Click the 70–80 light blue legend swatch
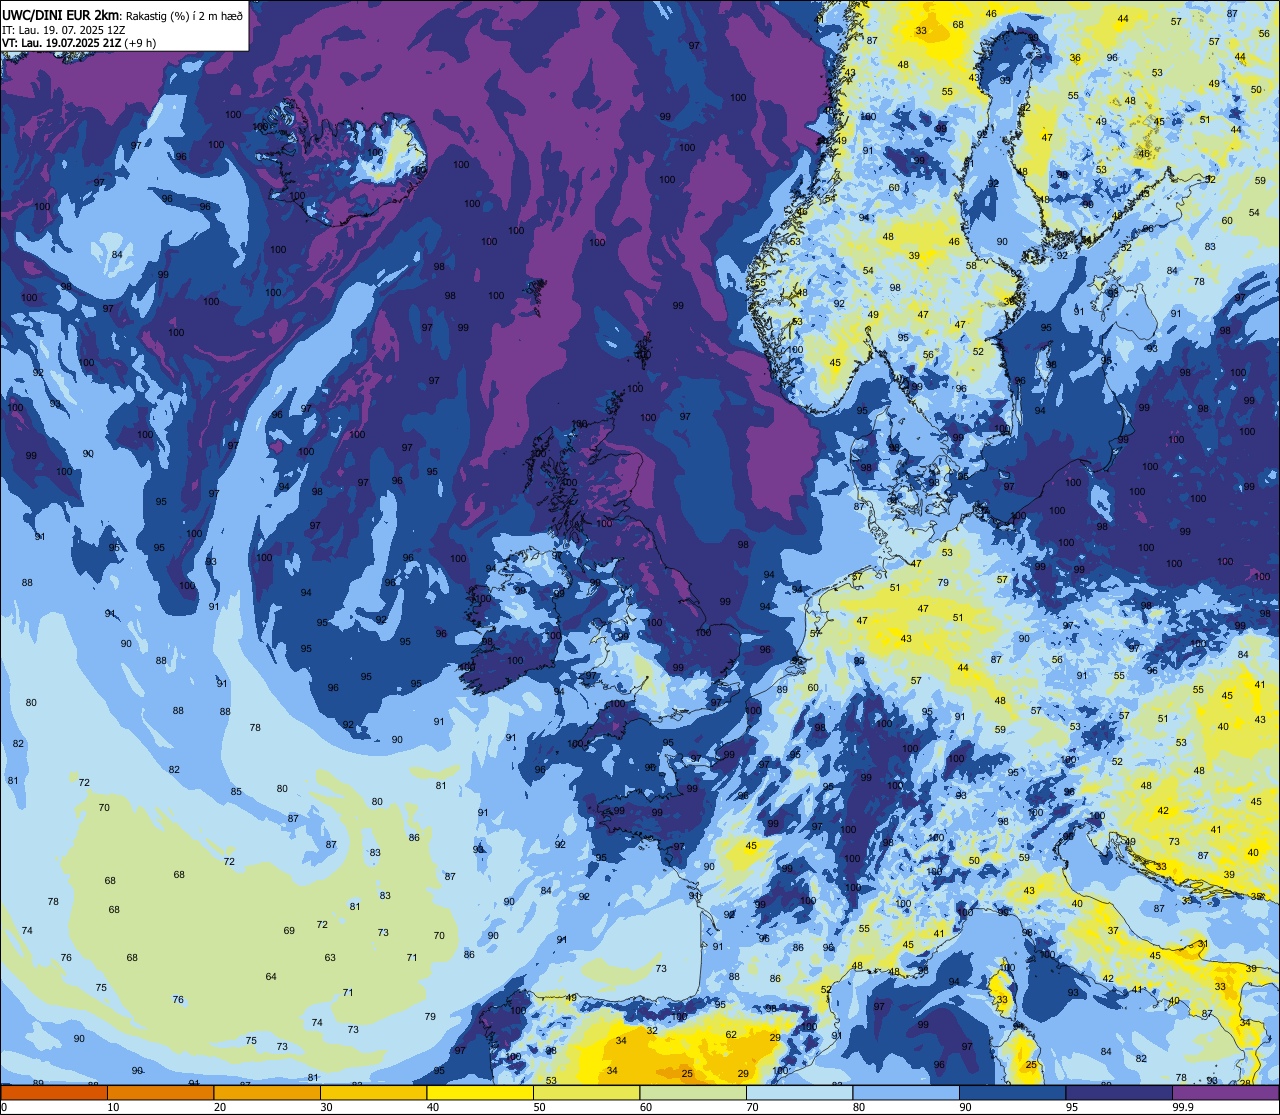Viewport: 1280px width, 1115px height. pyautogui.click(x=799, y=1092)
